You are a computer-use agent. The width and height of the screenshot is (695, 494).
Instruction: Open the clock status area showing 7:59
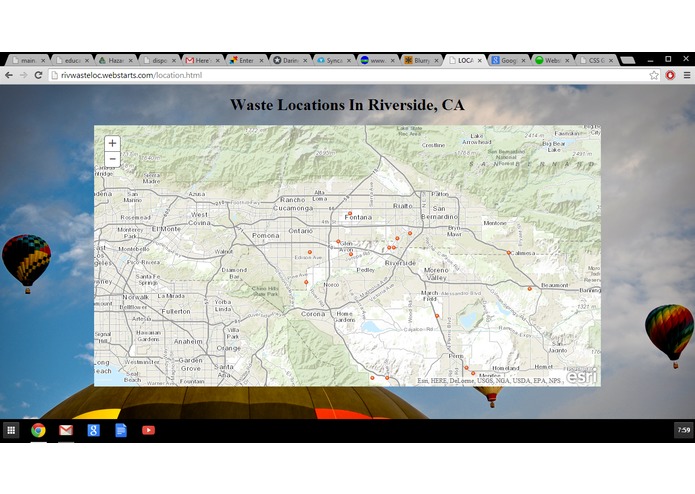coord(683,430)
